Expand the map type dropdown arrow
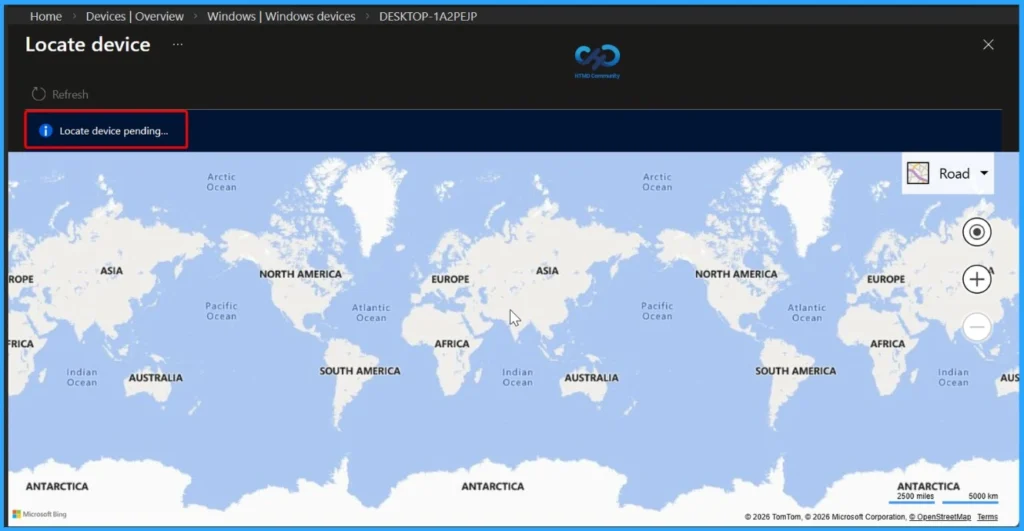This screenshot has height=531, width=1024. tap(984, 173)
